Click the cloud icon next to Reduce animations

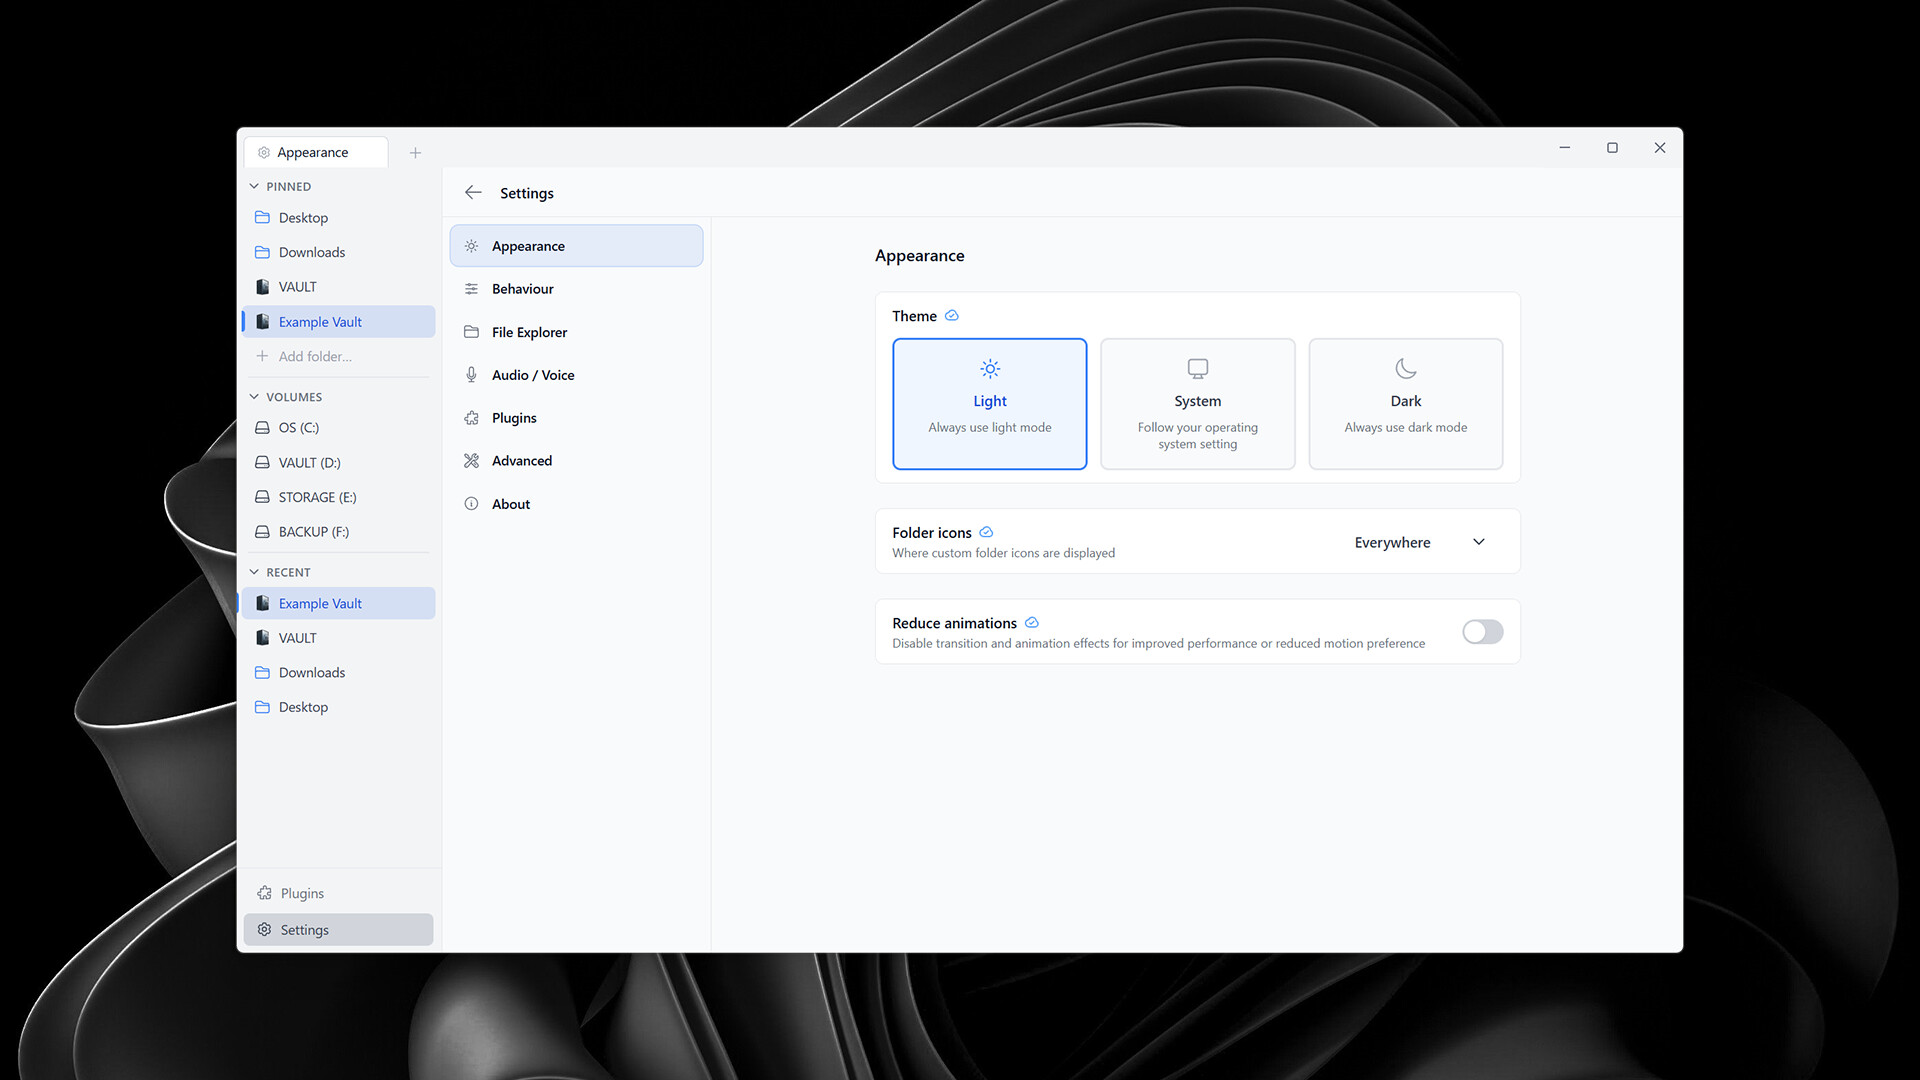1032,622
